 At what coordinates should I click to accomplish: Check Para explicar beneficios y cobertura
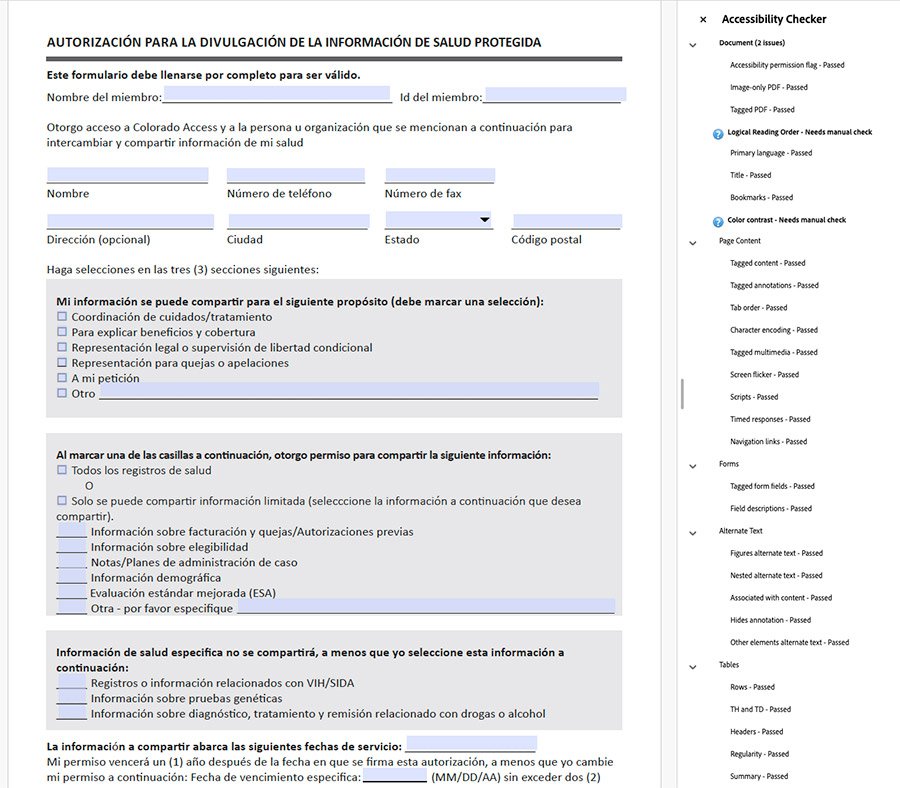[62, 332]
